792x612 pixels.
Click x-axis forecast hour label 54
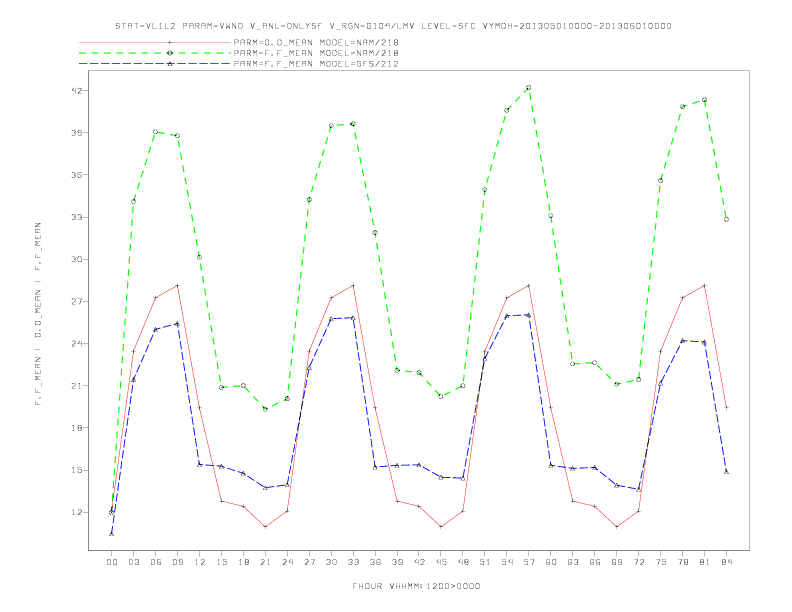coord(507,562)
